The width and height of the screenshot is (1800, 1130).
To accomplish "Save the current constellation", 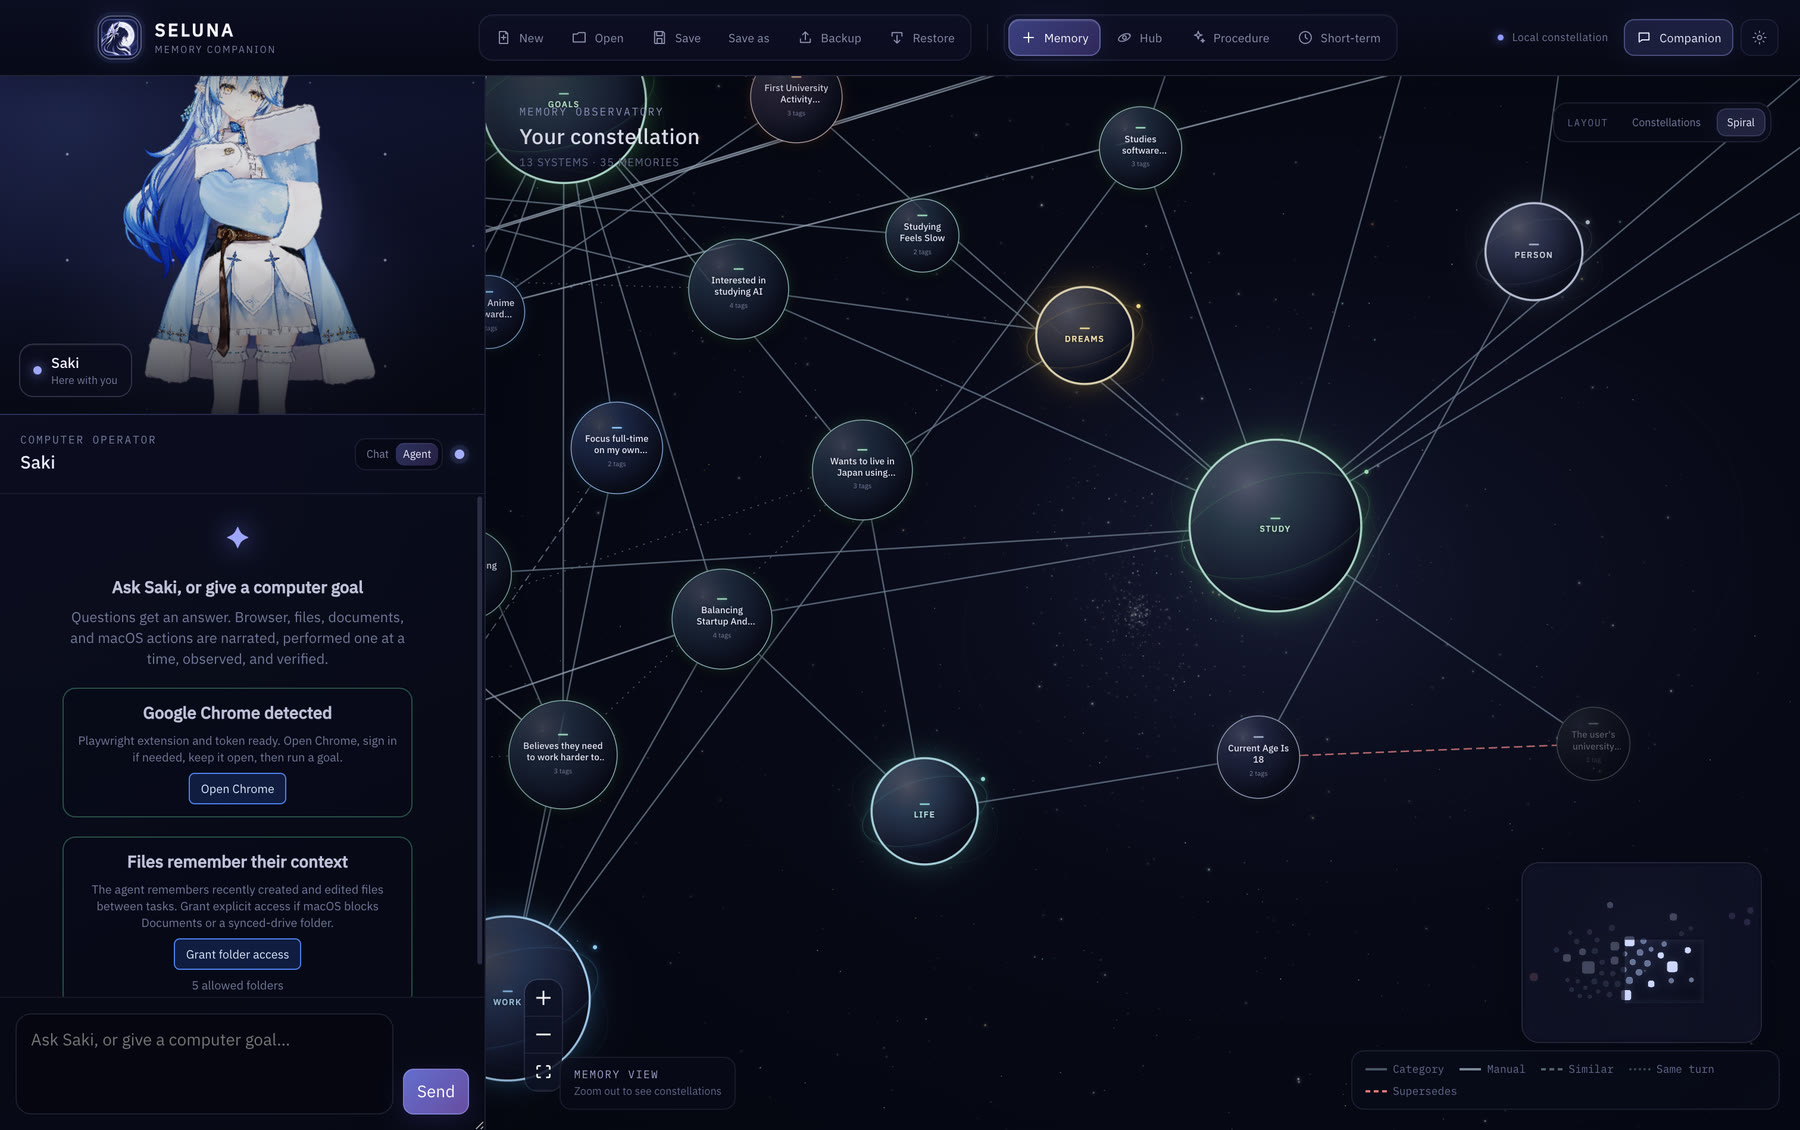I will tap(677, 38).
